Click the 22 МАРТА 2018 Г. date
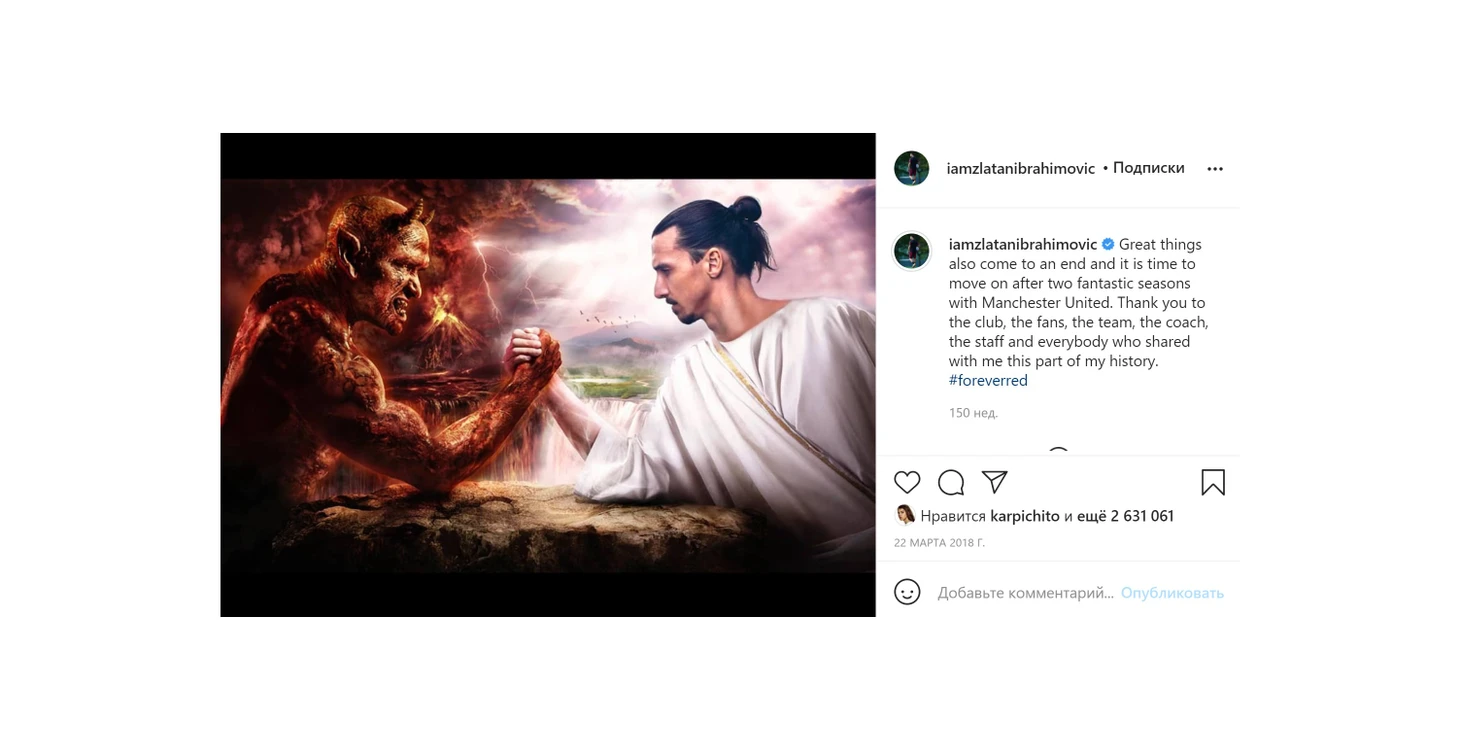1460x749 pixels. (939, 543)
